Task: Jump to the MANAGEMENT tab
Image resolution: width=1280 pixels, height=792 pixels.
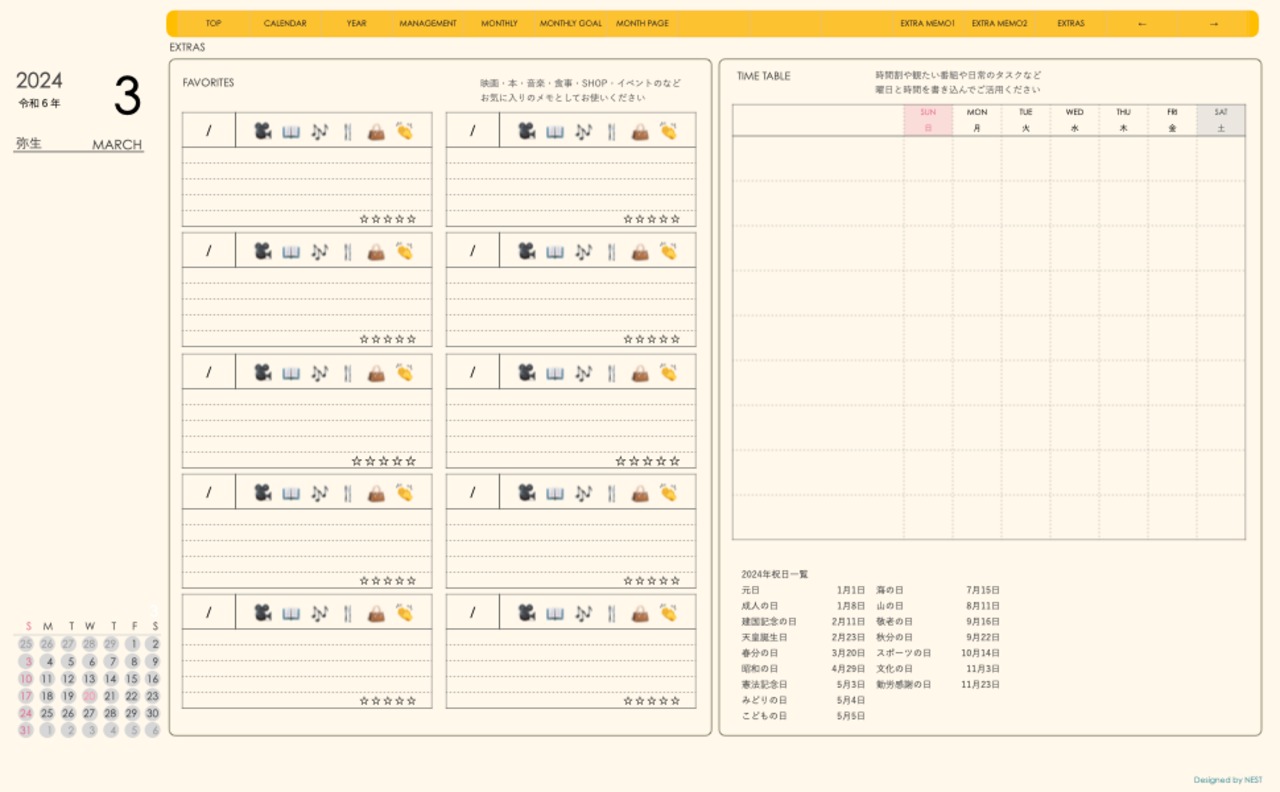Action: click(x=428, y=24)
